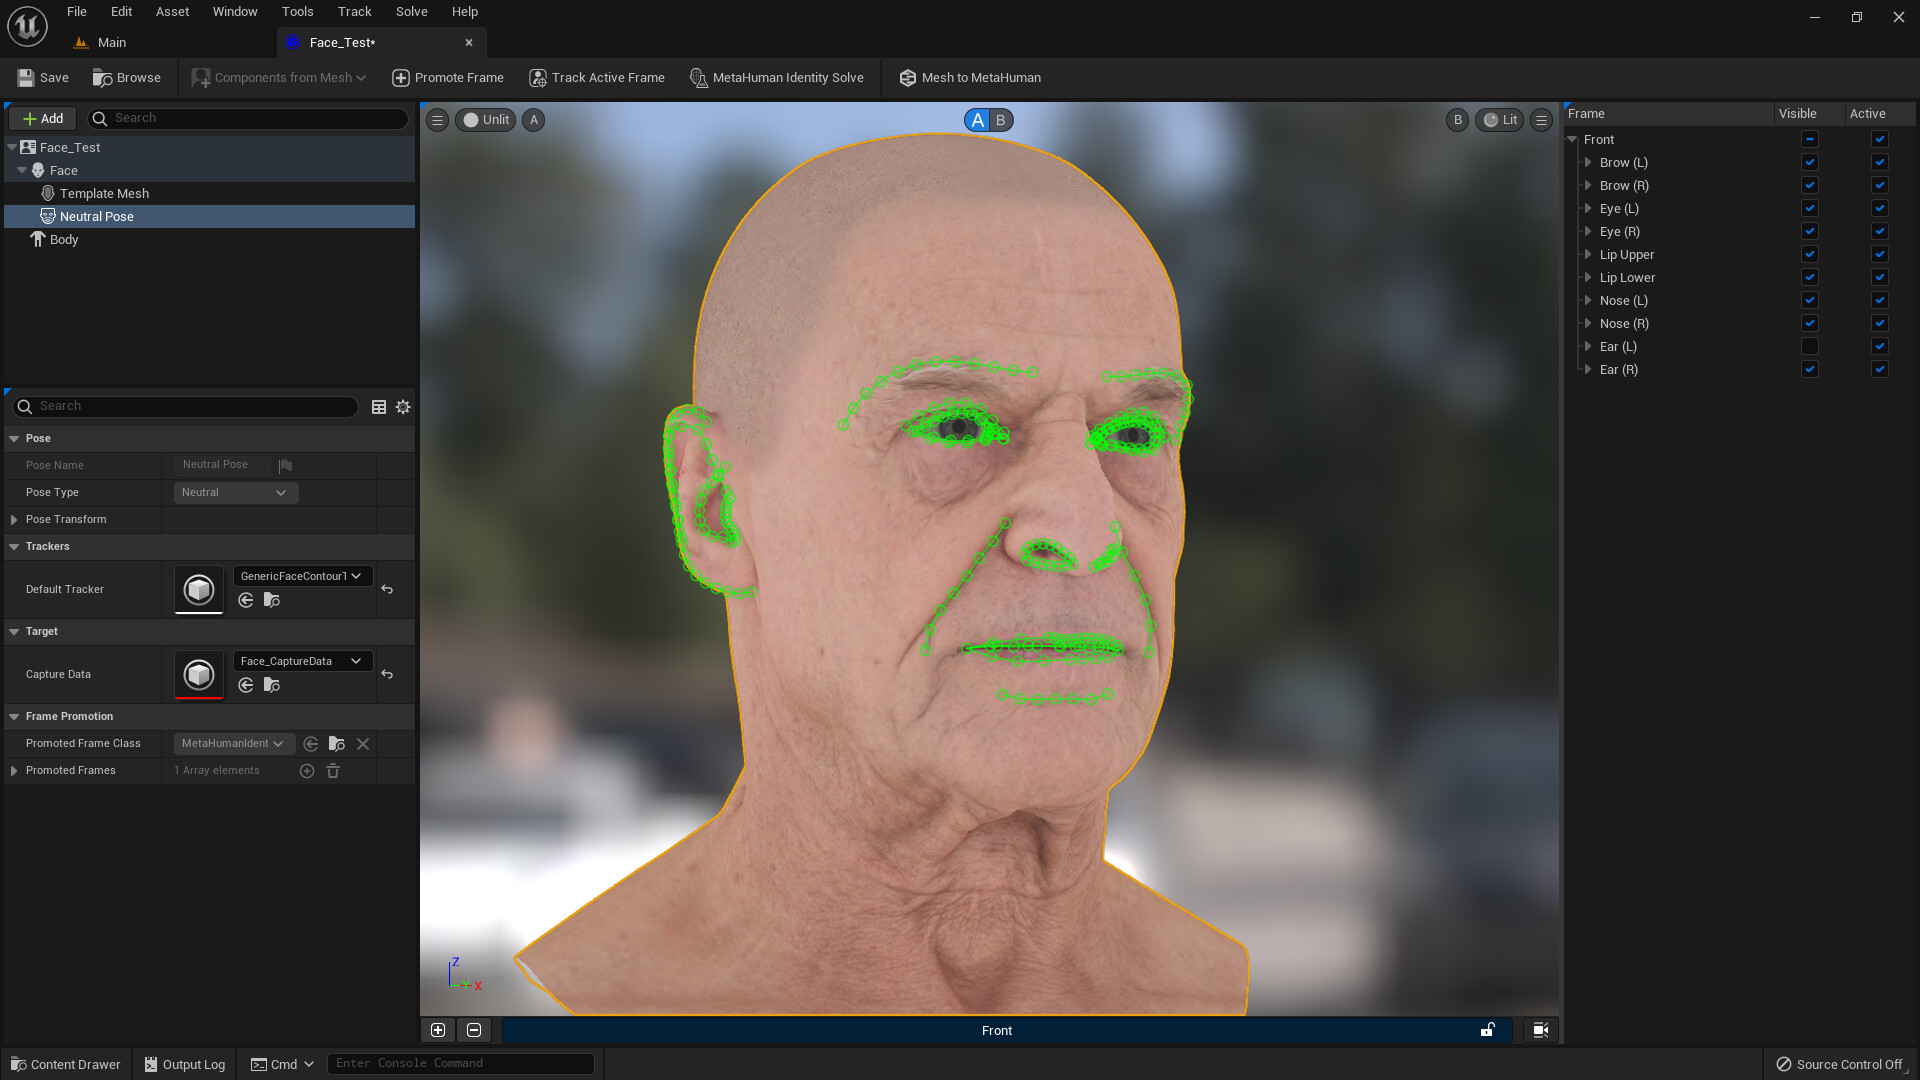This screenshot has width=1920, height=1080.
Task: Click the camera icon on the timeline bar
Action: click(x=1539, y=1030)
